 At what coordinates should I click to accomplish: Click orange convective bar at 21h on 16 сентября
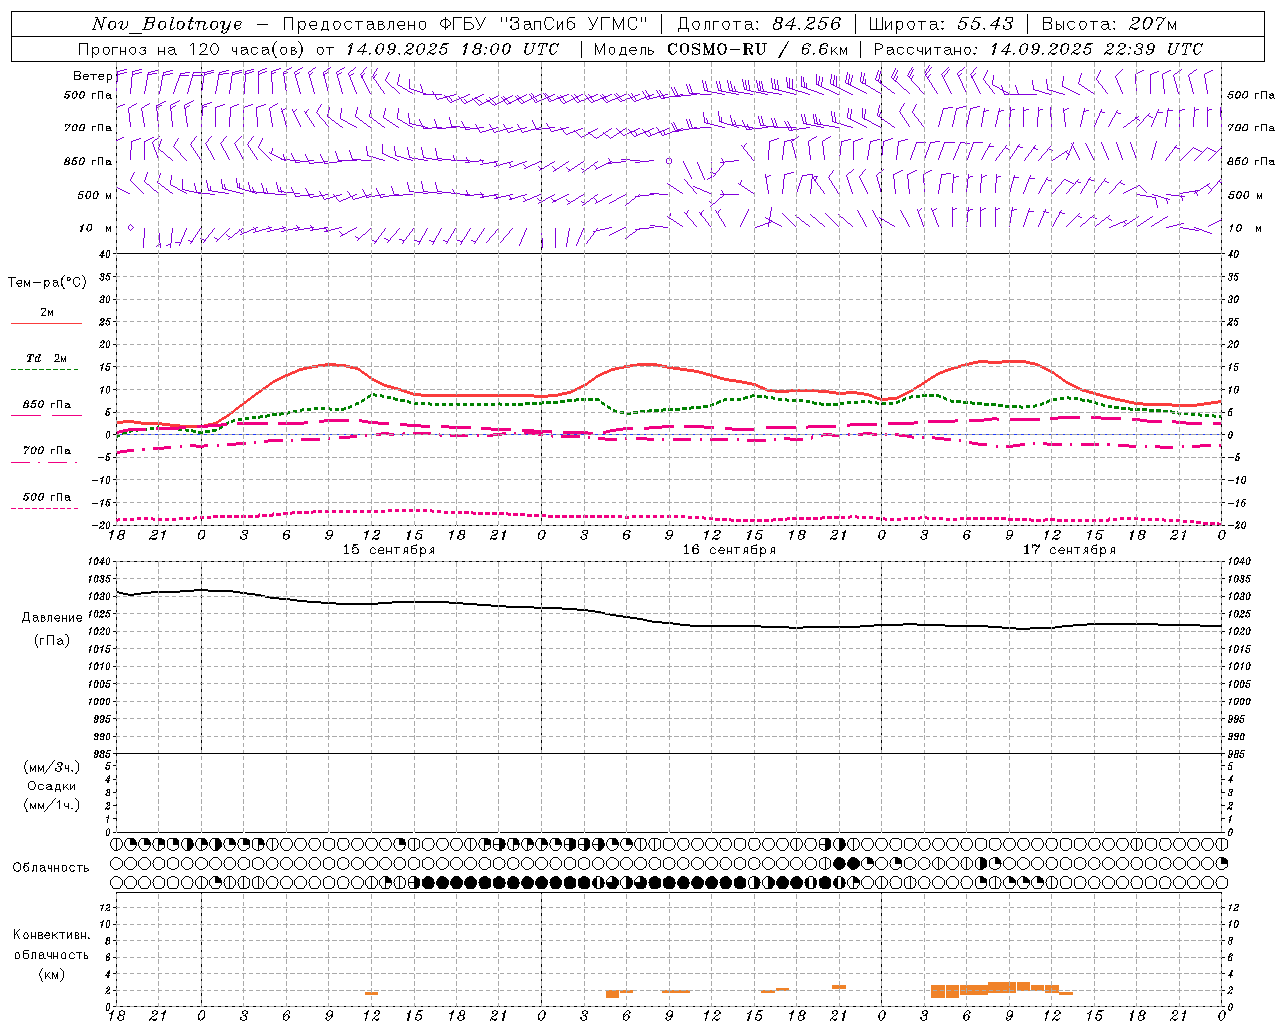(x=839, y=987)
